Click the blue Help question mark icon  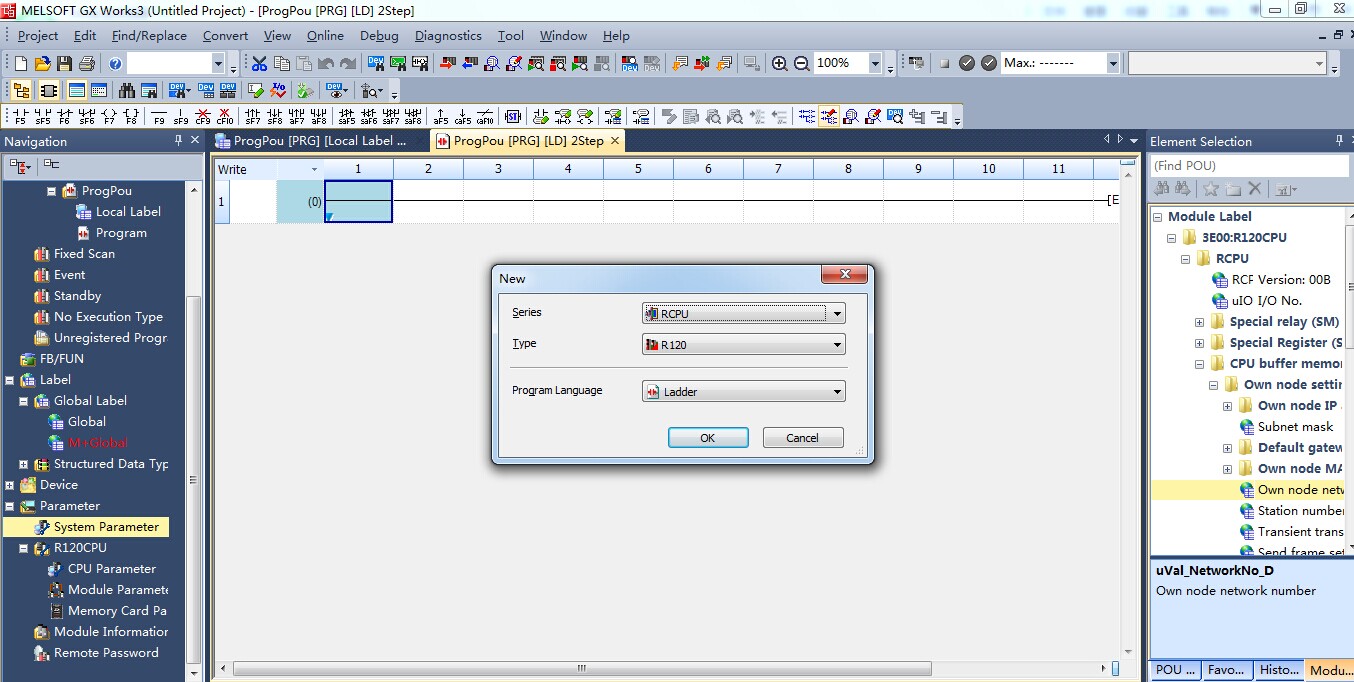(x=115, y=63)
